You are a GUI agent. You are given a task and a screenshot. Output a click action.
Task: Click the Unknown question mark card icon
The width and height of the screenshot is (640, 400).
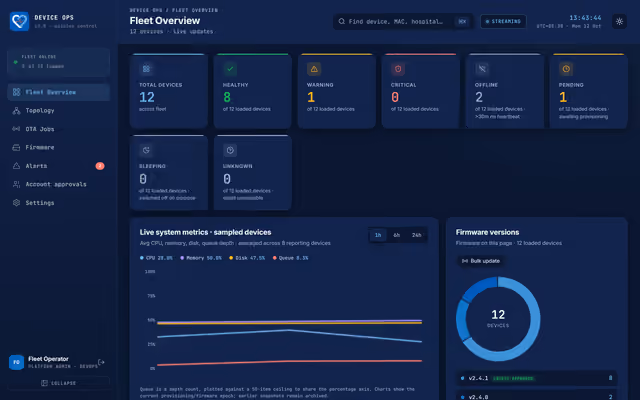pos(230,150)
